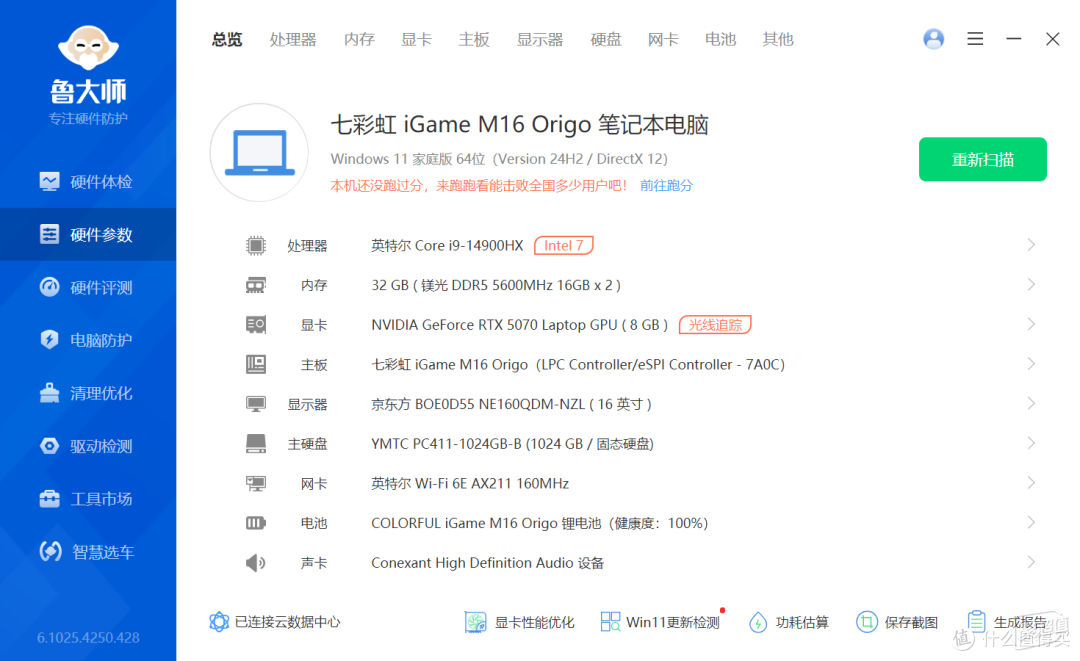The width and height of the screenshot is (1080, 661).
Task: Expand the 声卡 row chevron
Action: [x=1031, y=562]
